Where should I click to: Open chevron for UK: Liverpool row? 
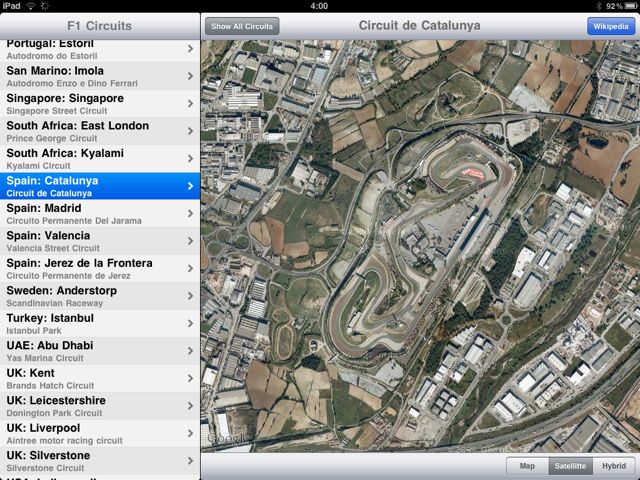point(190,433)
